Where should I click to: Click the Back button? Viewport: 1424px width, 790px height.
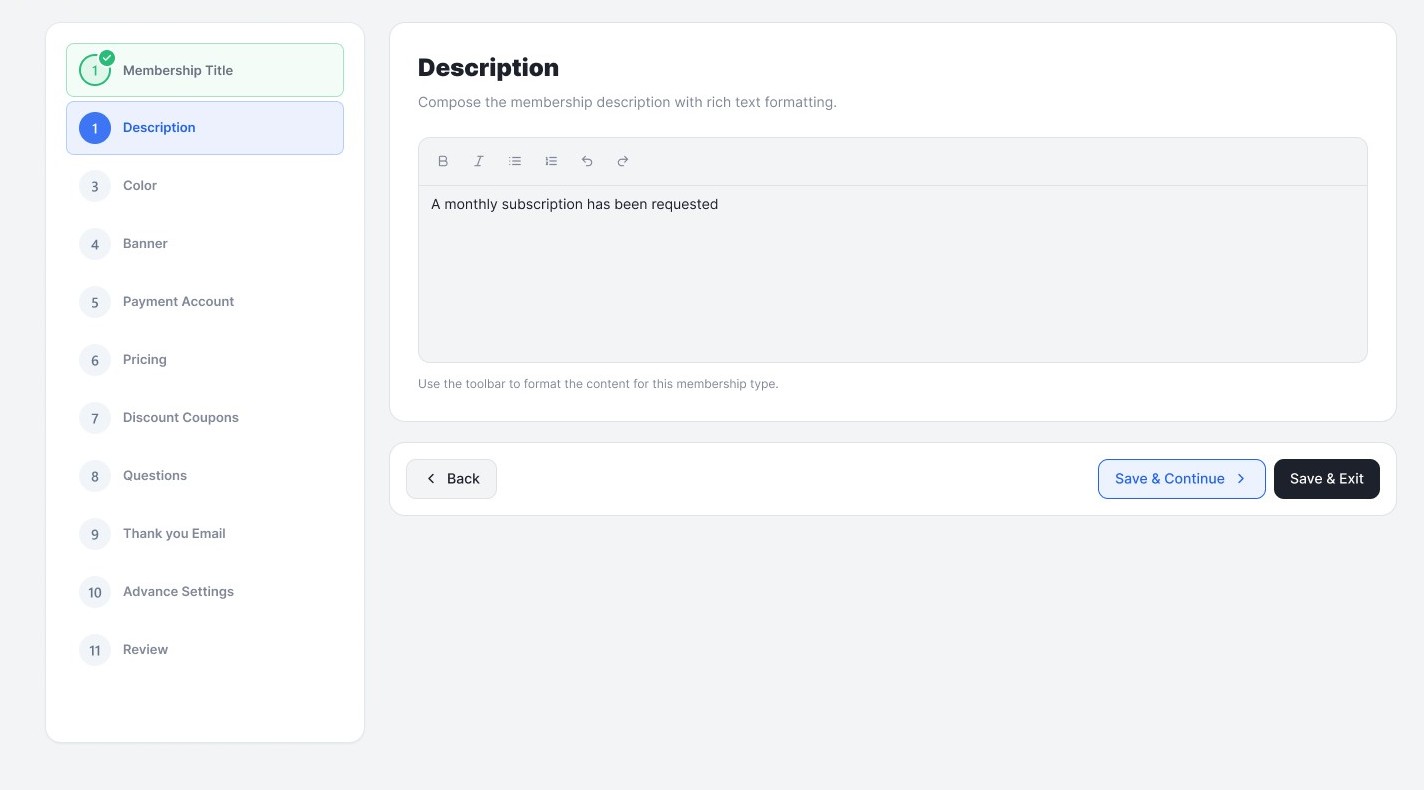coord(451,479)
